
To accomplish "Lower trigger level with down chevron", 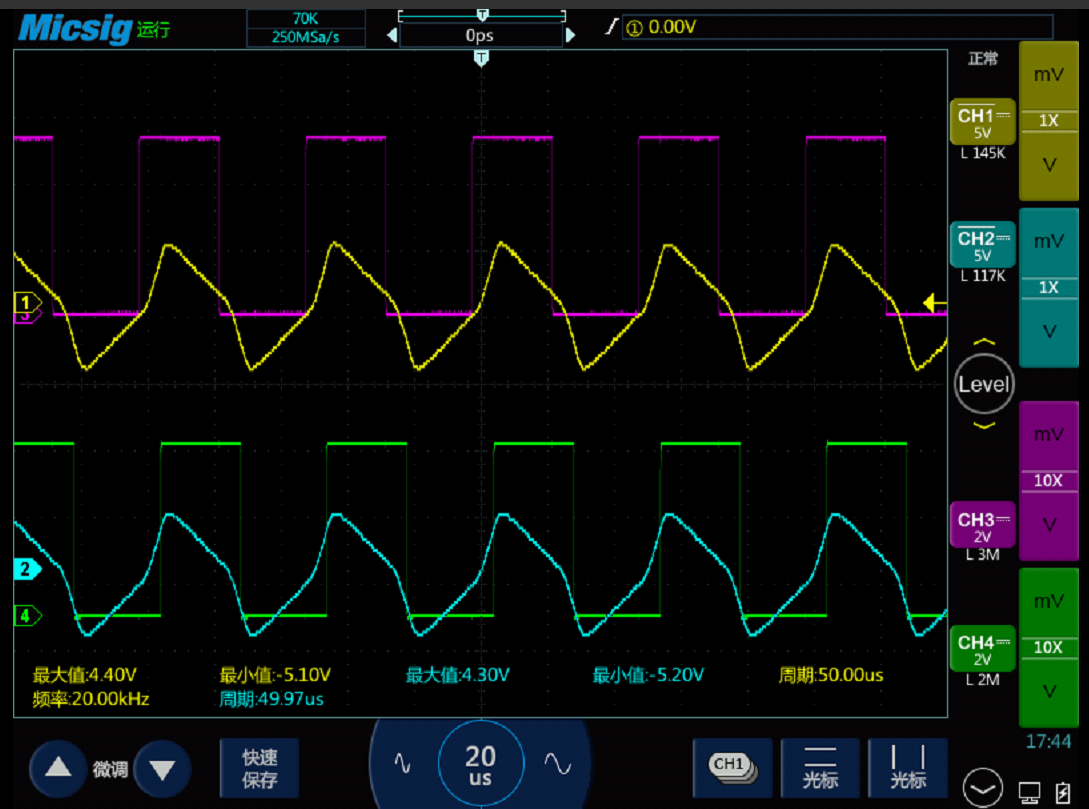I will (x=984, y=425).
